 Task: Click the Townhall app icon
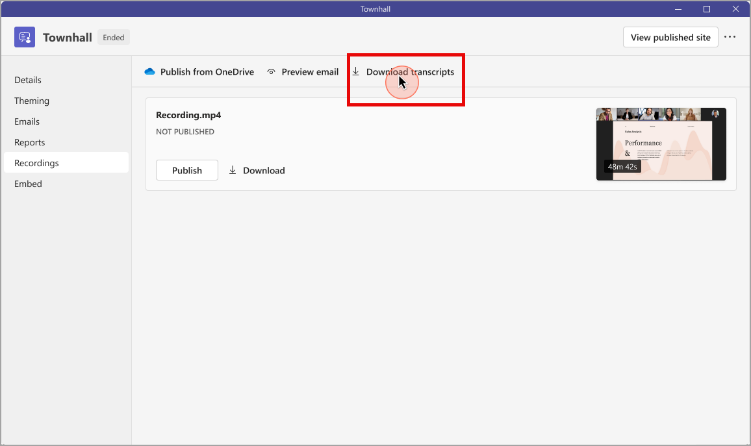[x=24, y=37]
